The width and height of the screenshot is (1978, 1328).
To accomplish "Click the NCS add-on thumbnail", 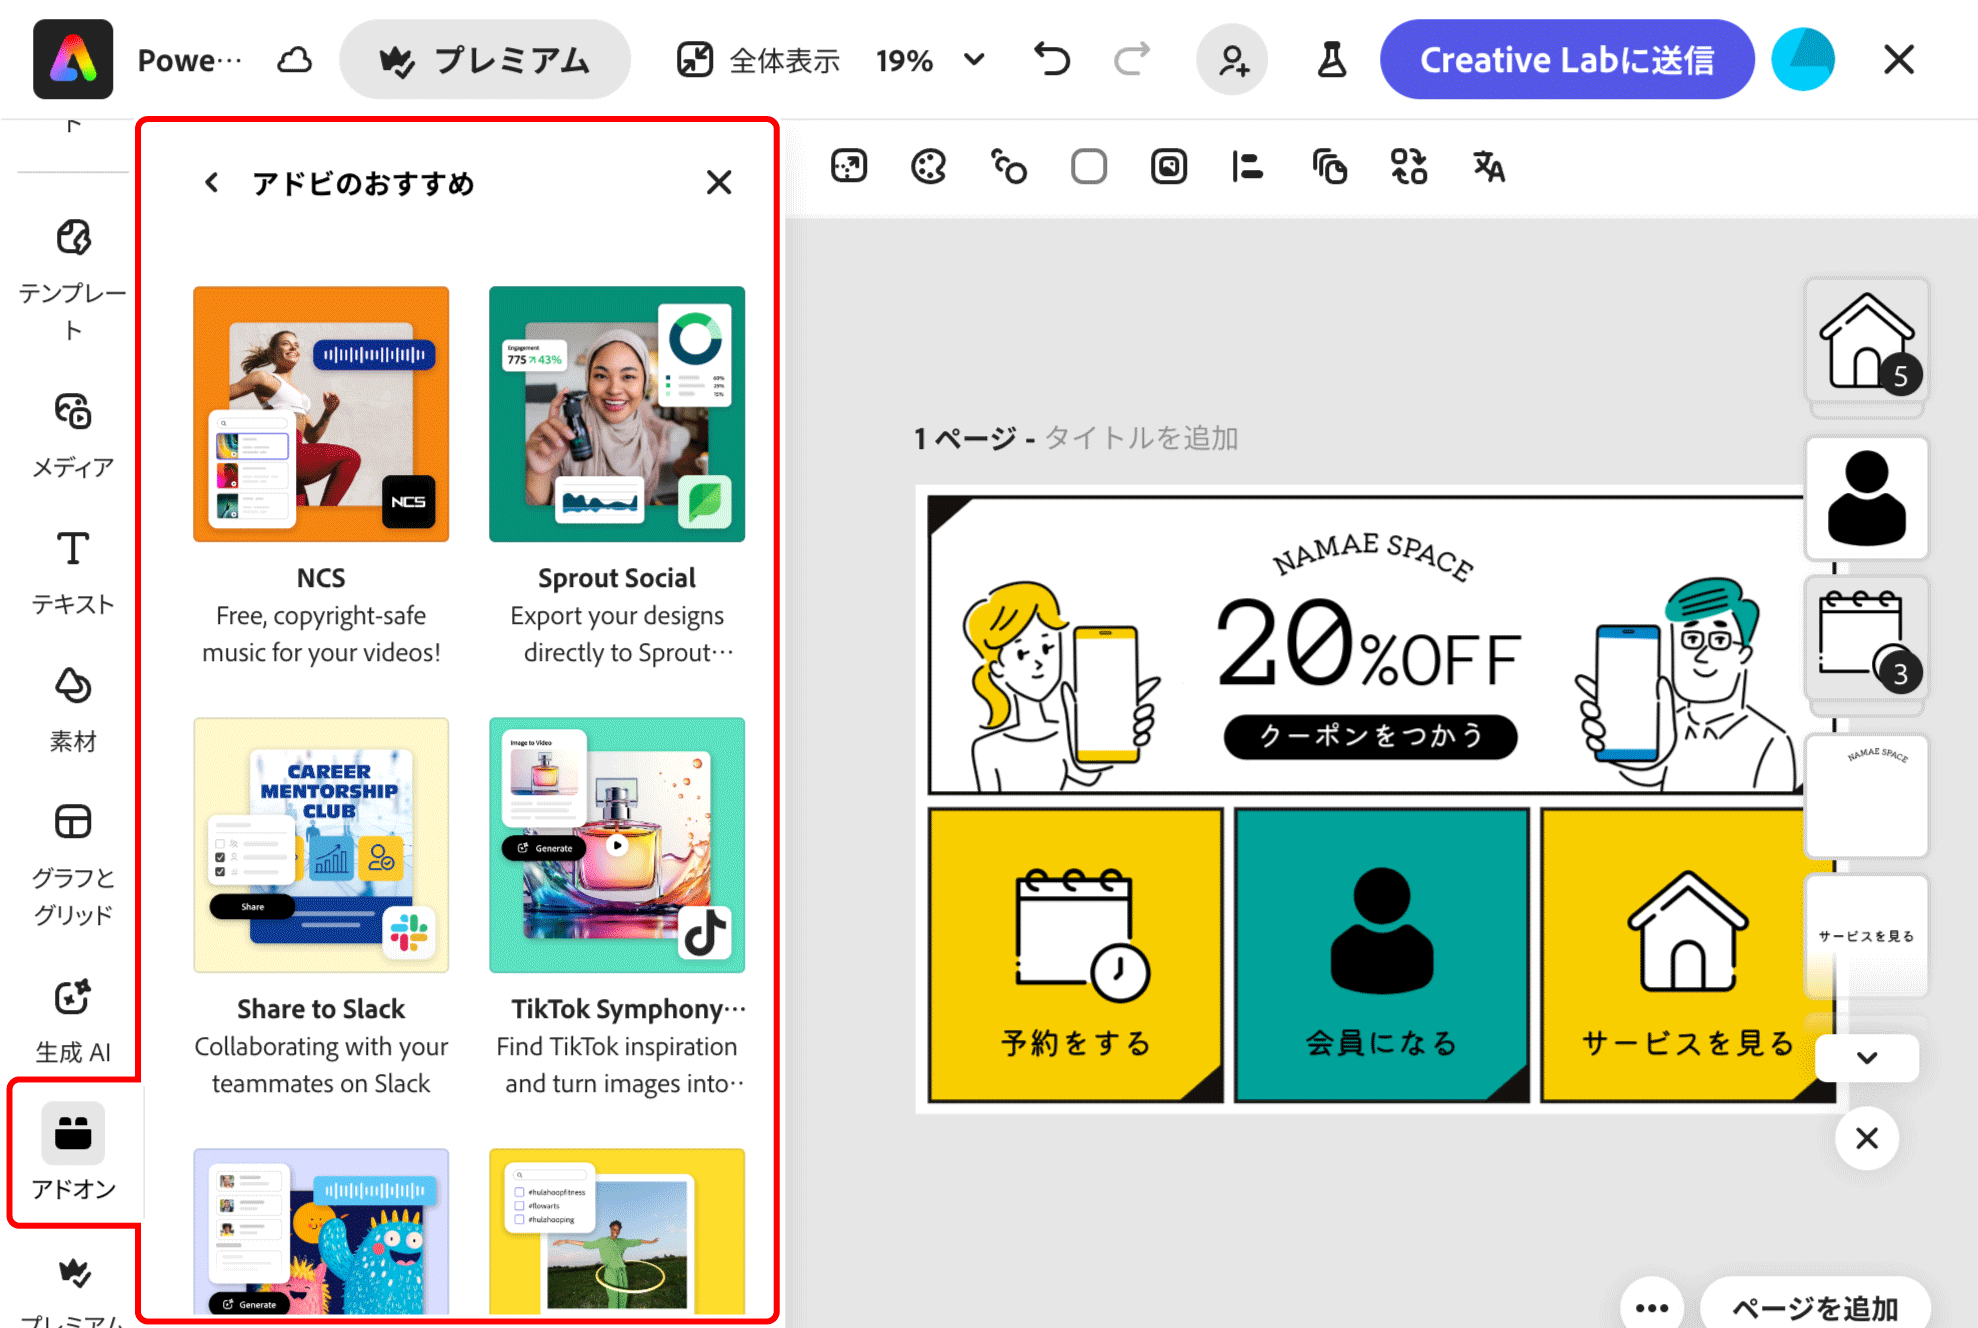I will (320, 413).
